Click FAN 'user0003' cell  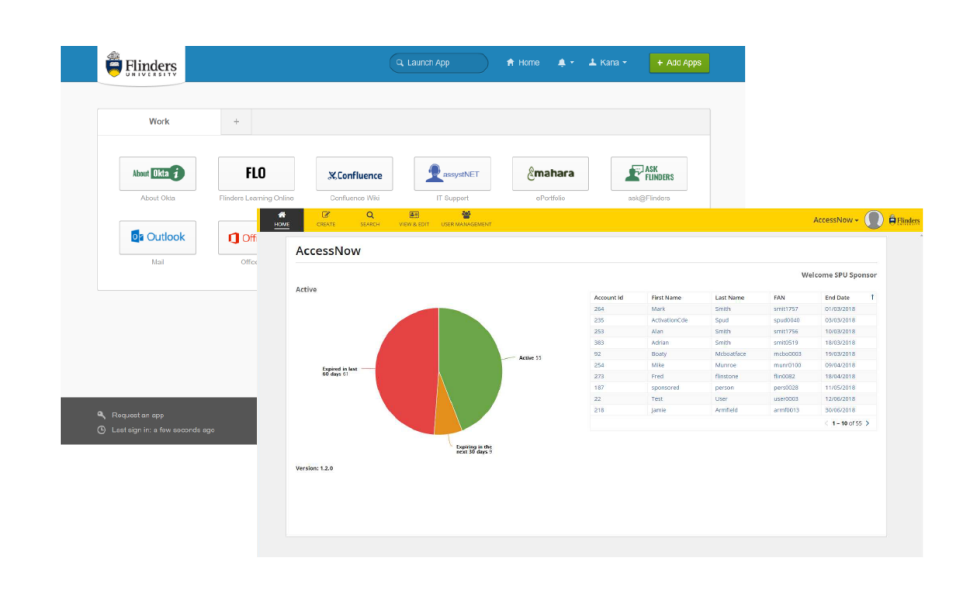(x=786, y=399)
